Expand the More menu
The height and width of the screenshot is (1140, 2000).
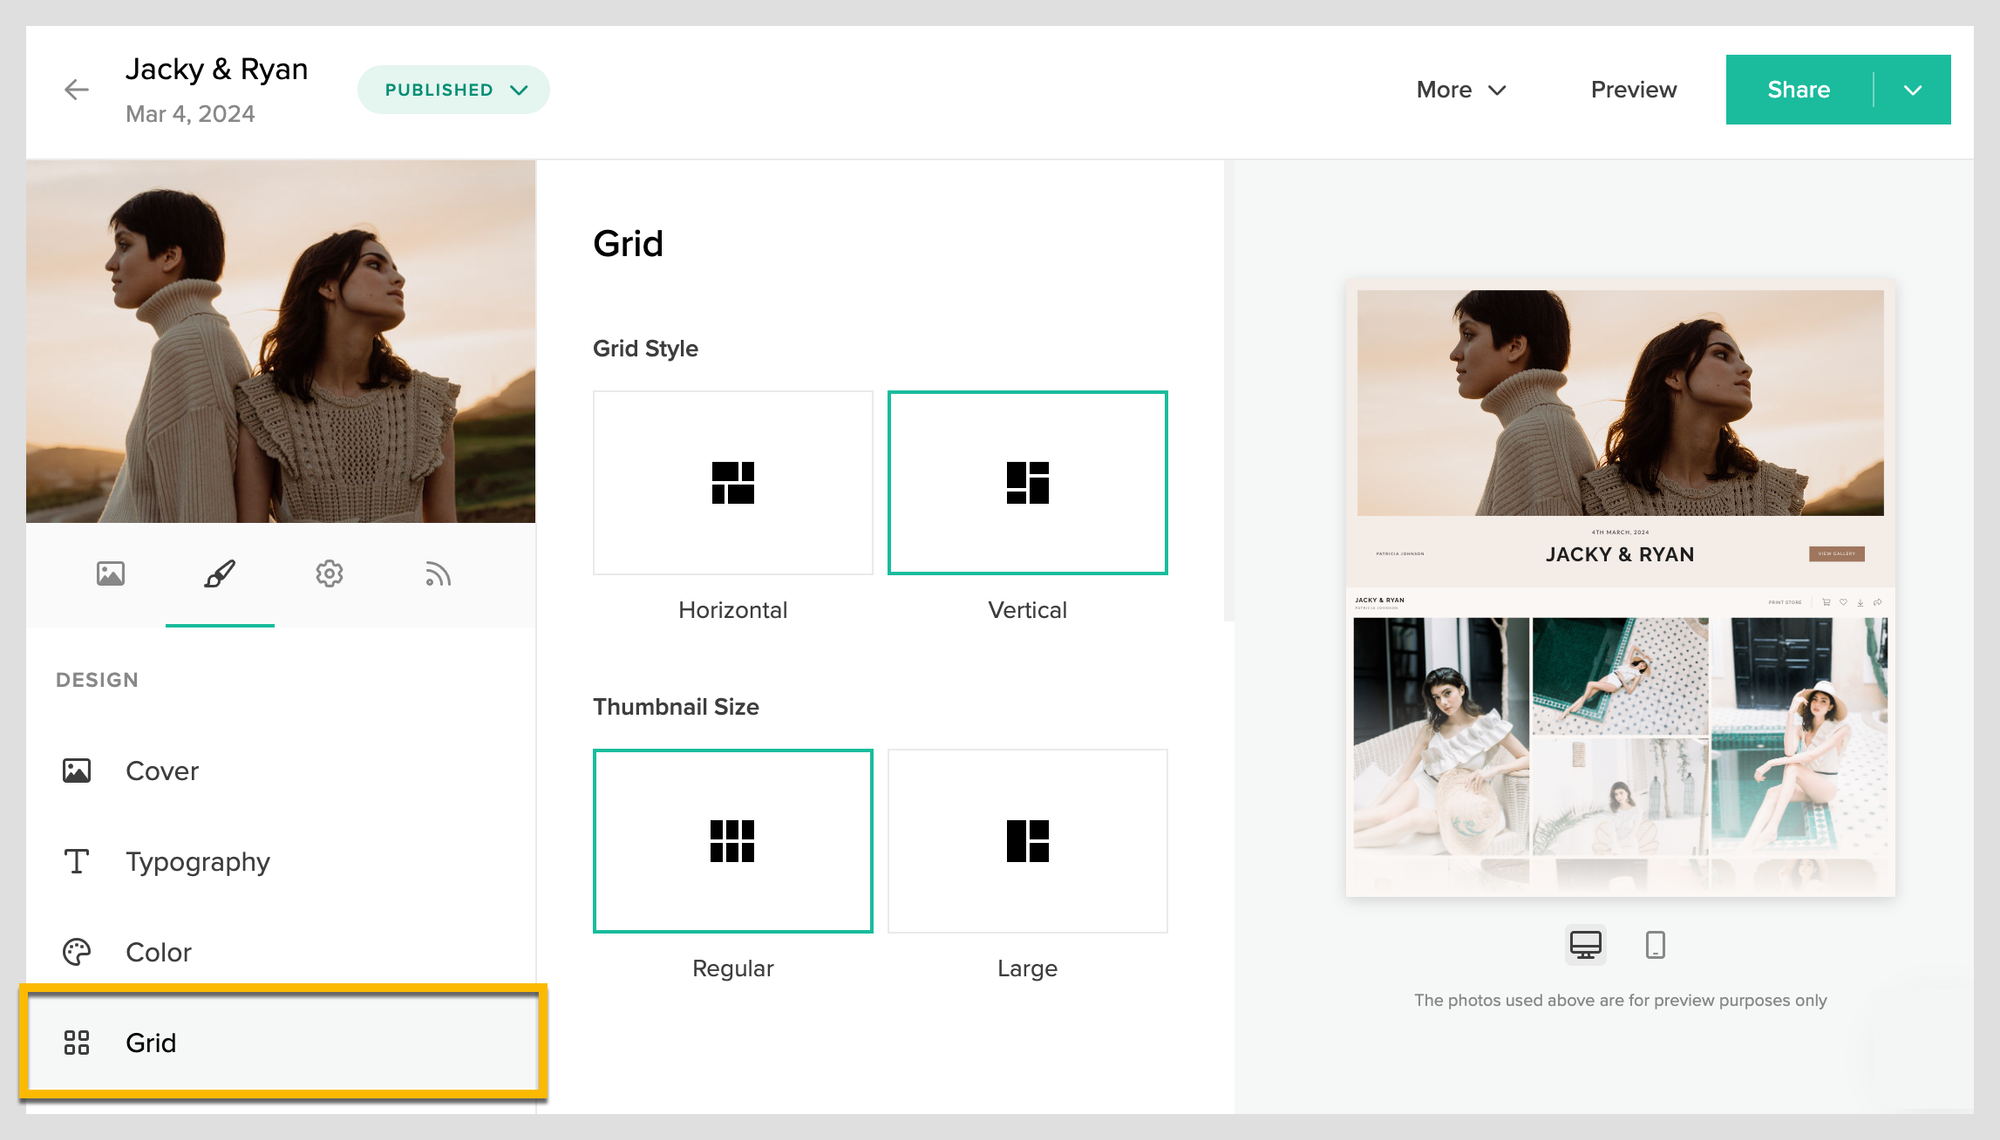[x=1460, y=89]
